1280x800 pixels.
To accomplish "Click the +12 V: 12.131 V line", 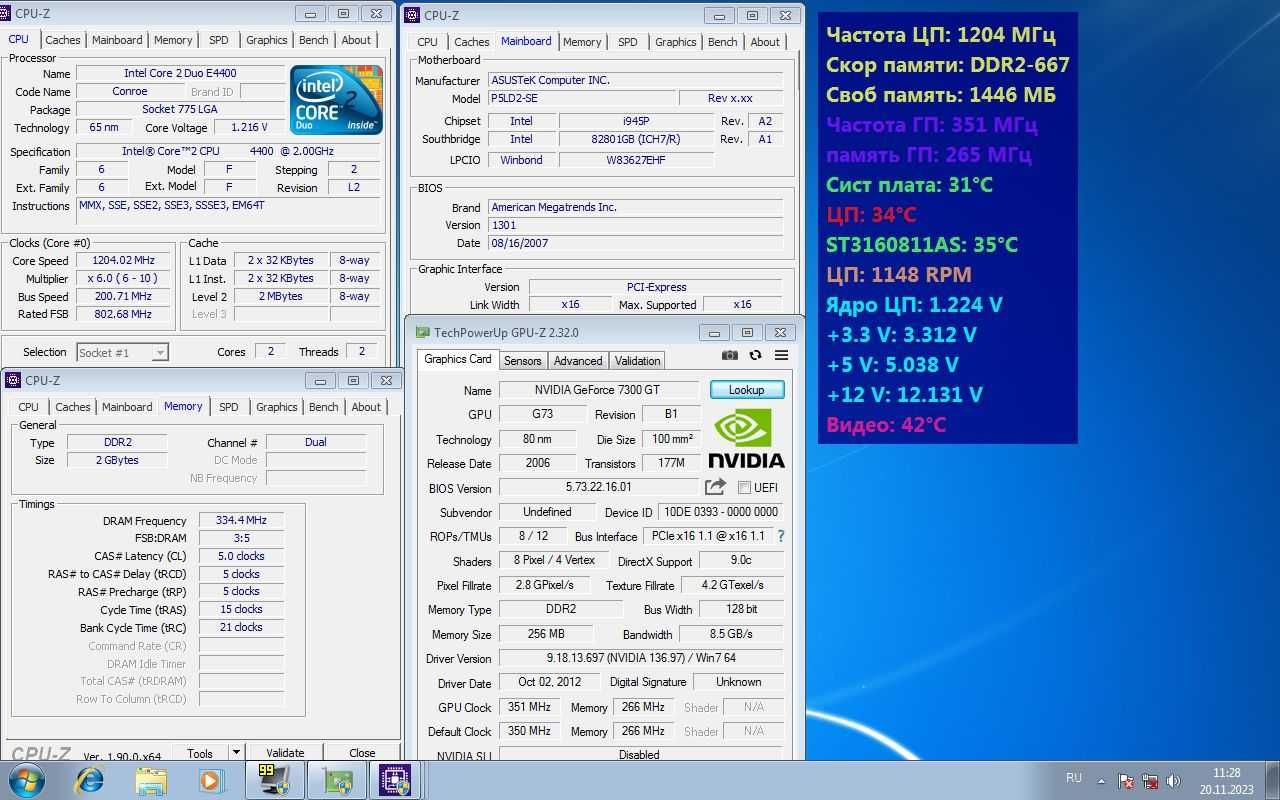I will [x=905, y=395].
